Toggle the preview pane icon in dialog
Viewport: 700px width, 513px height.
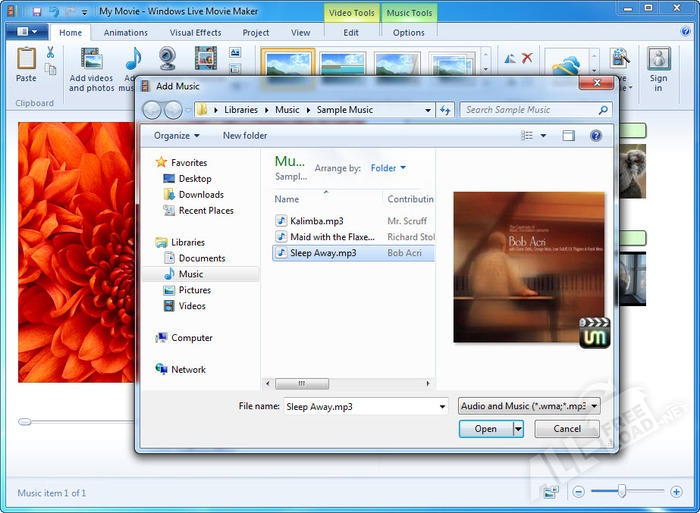coord(568,135)
